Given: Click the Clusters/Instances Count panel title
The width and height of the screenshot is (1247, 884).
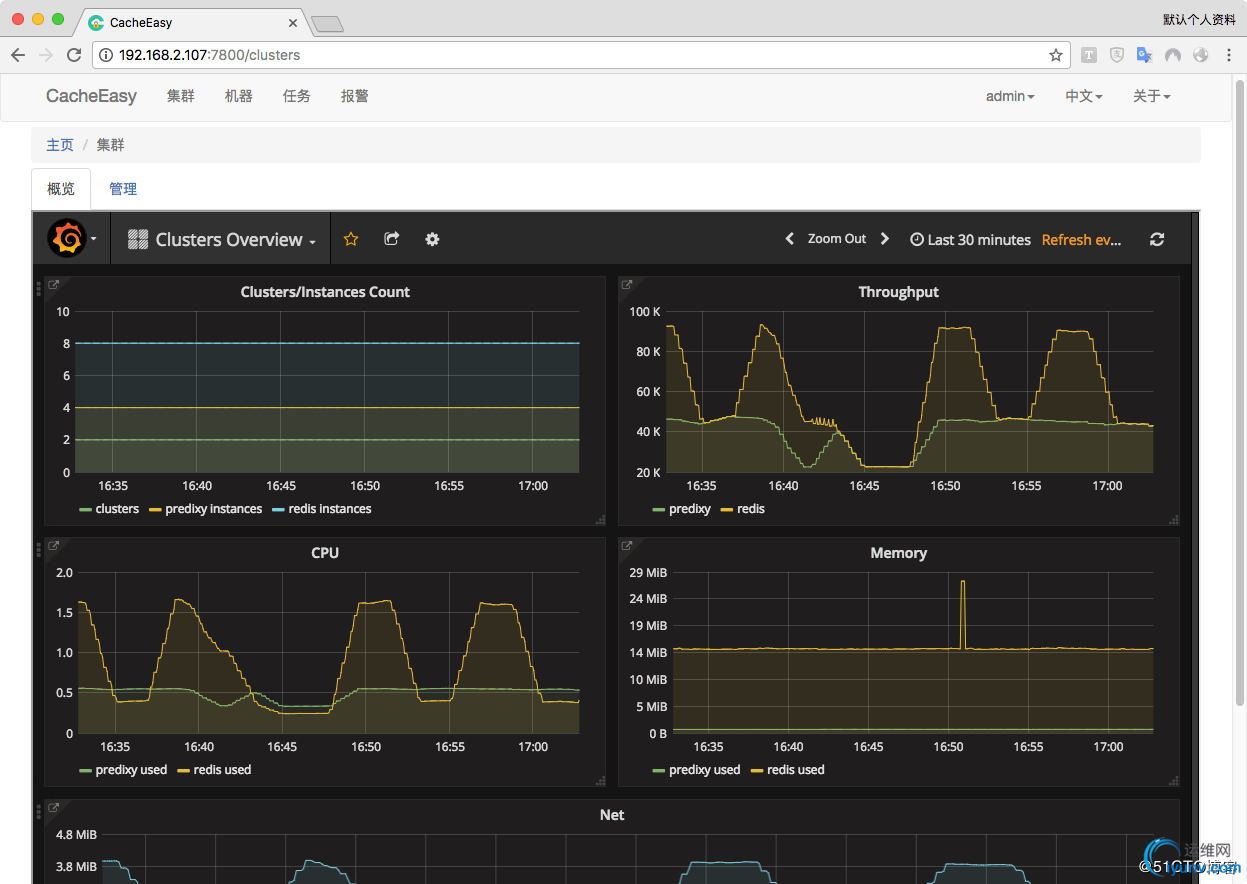Looking at the screenshot, I should (325, 292).
